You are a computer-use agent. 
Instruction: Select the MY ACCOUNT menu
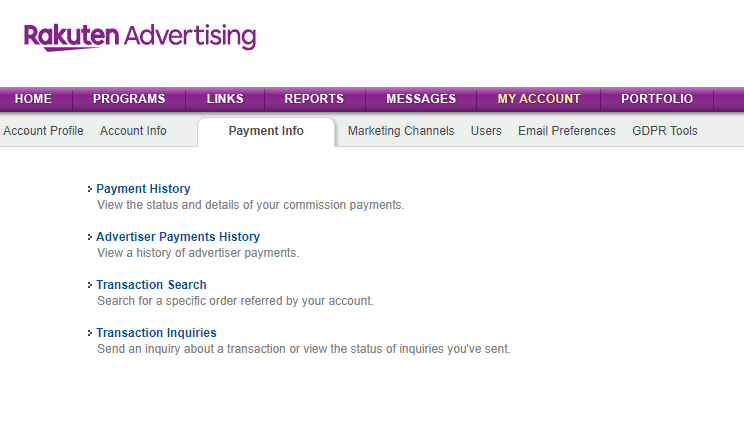pyautogui.click(x=539, y=99)
